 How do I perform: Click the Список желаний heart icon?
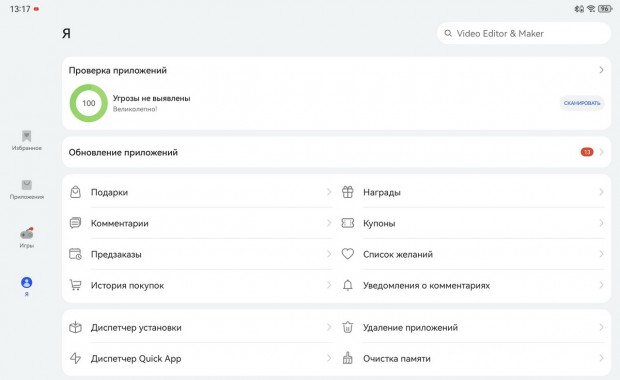[x=348, y=254]
